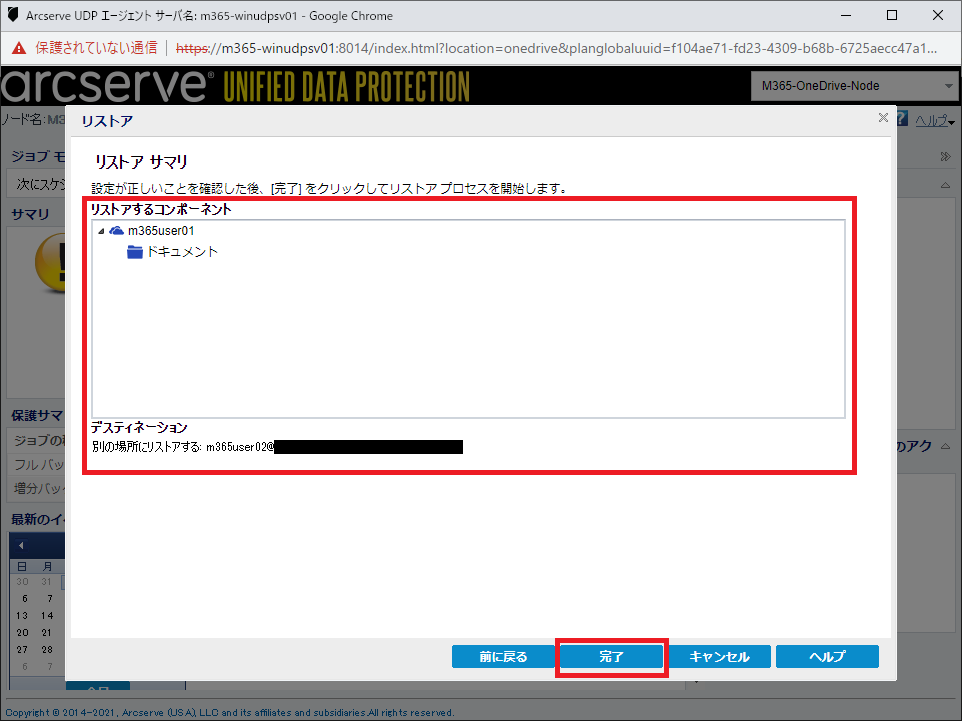Expand the double-chevron panel toggle on right
962x721 pixels.
click(x=945, y=156)
